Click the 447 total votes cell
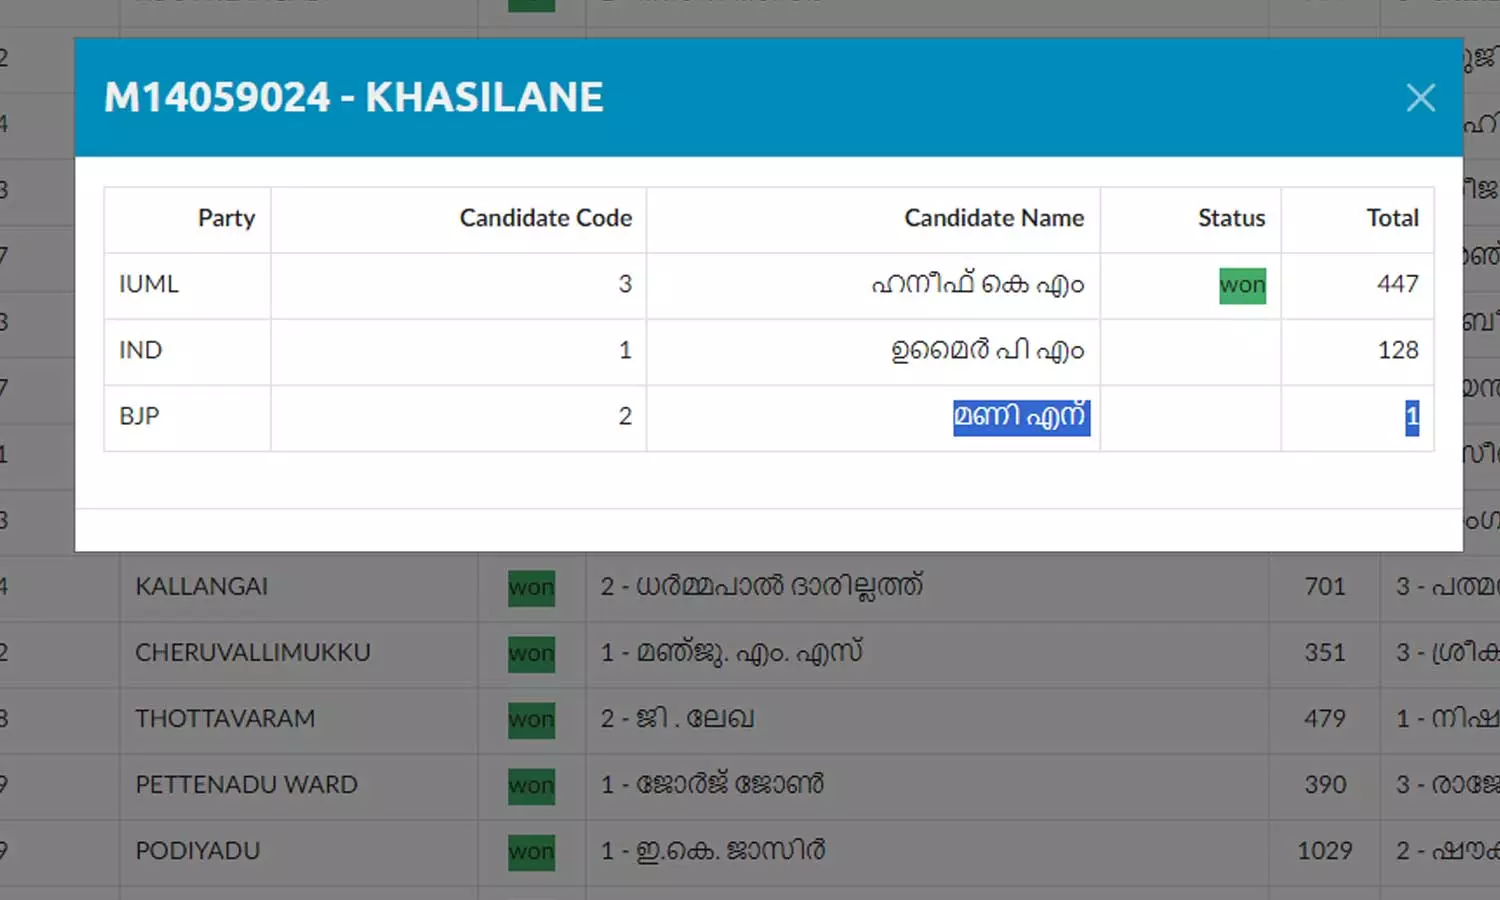1500x900 pixels. click(x=1397, y=284)
